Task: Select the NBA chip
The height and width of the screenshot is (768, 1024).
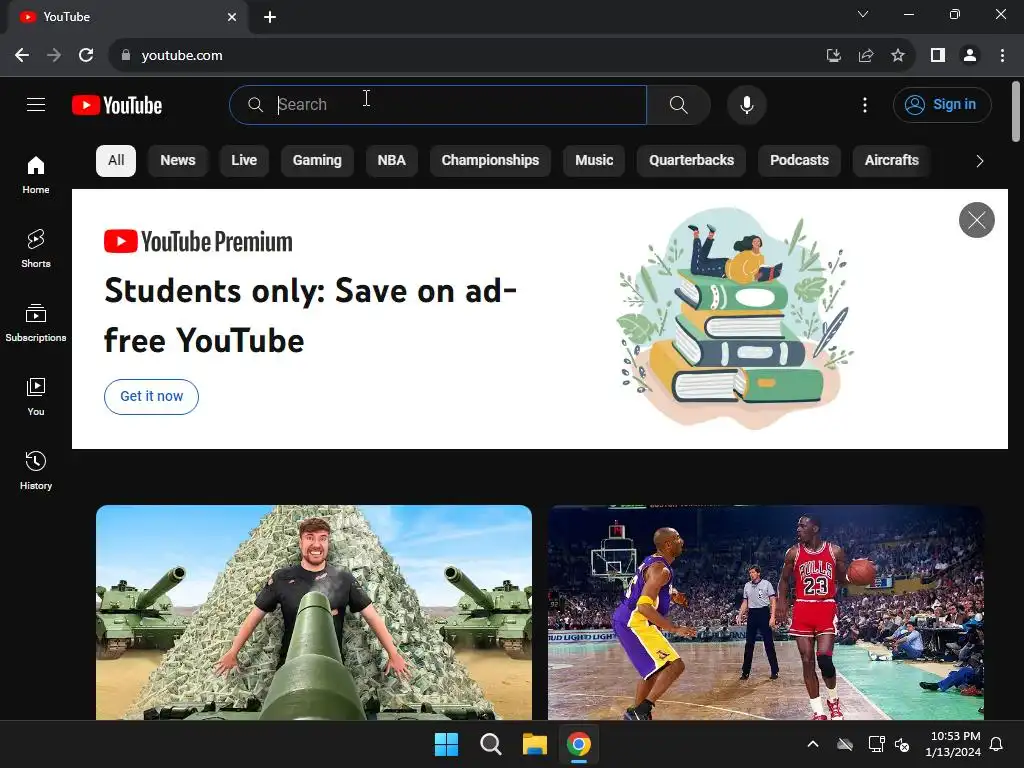Action: click(x=391, y=161)
